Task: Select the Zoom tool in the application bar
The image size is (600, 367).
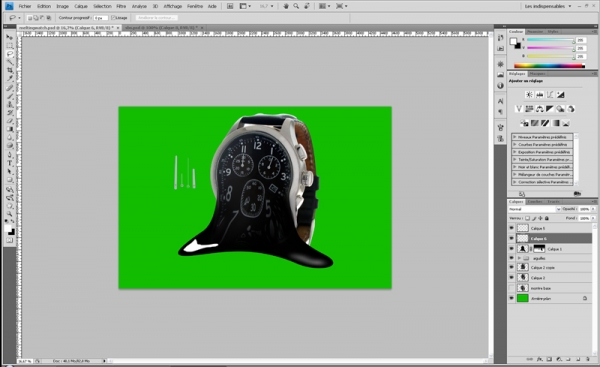Action: click(296, 6)
